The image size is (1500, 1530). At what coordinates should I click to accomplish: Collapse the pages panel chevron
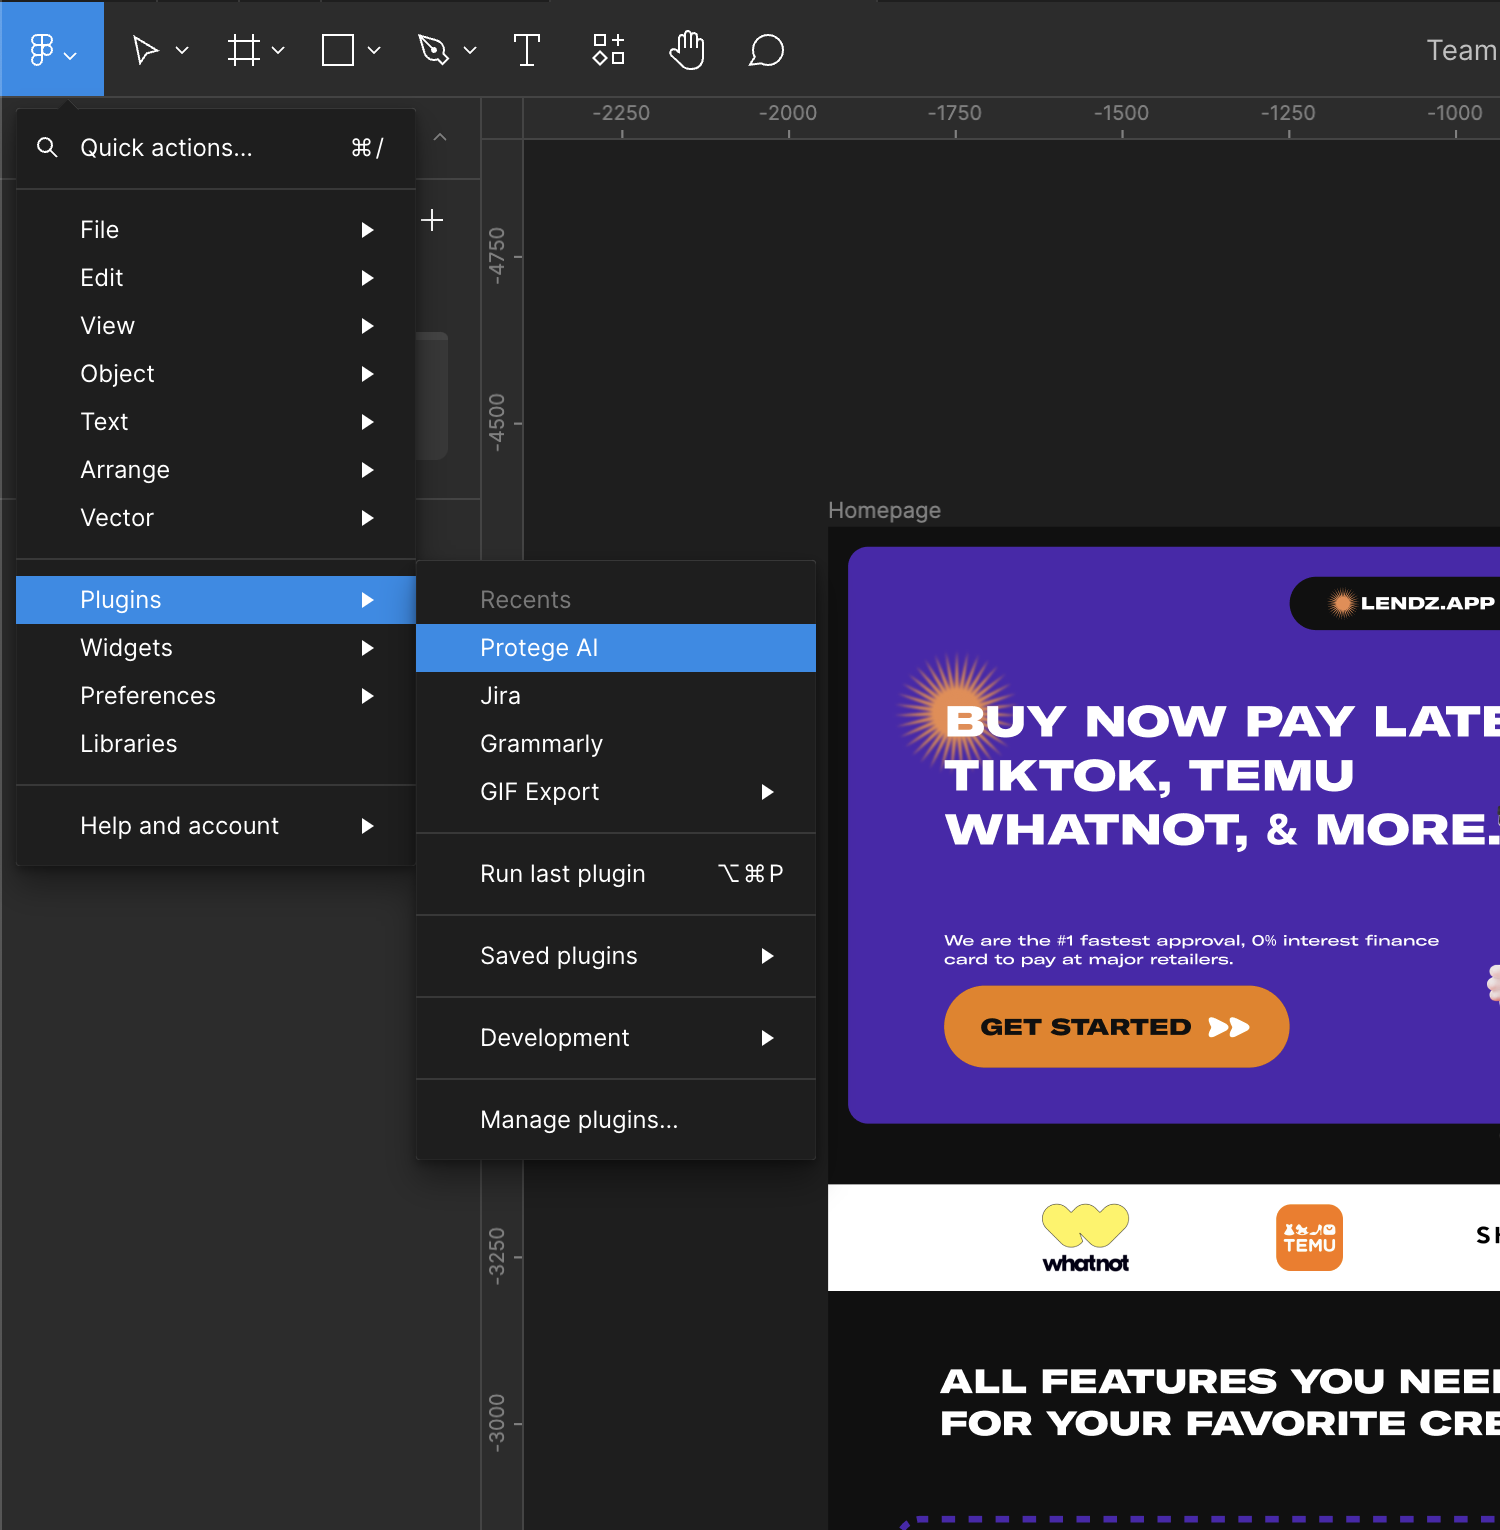point(440,137)
